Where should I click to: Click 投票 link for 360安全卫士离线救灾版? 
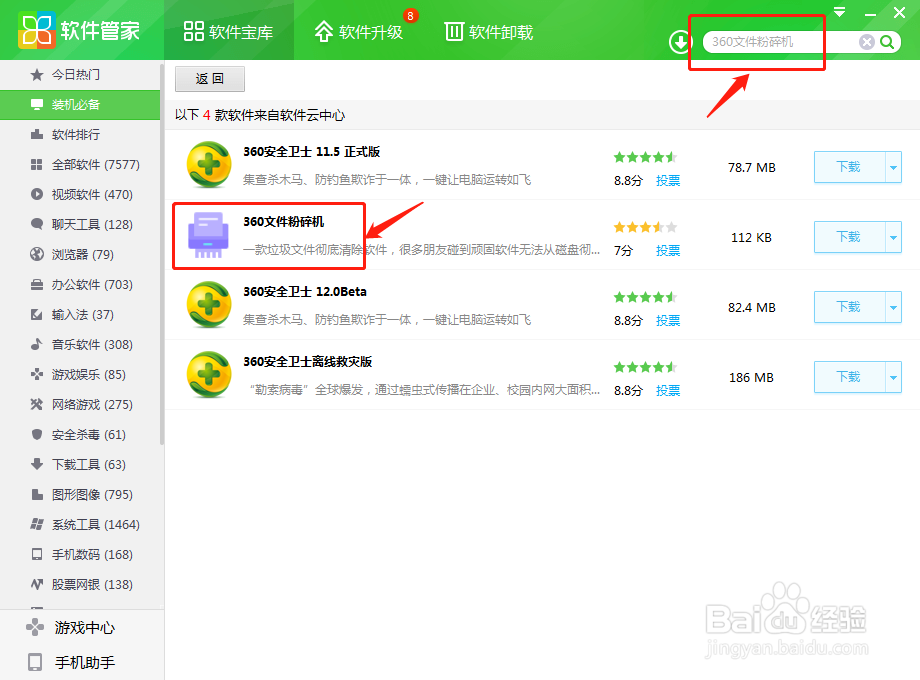(x=668, y=390)
